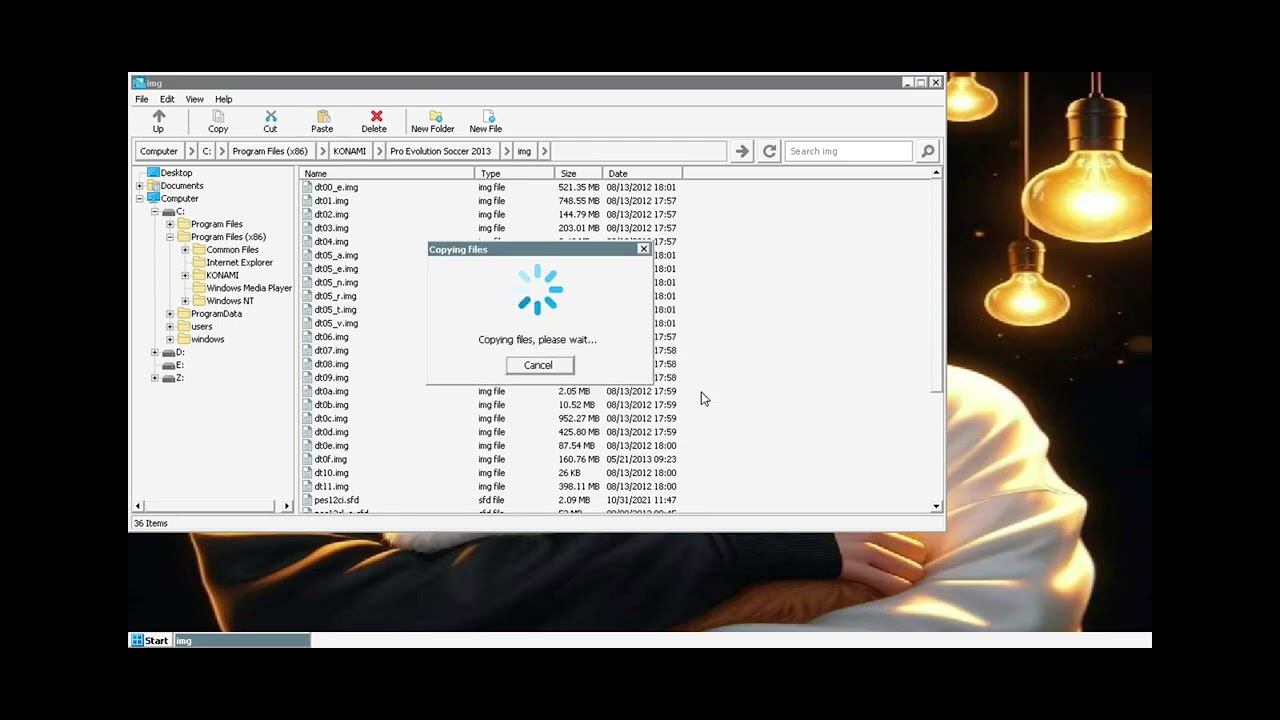The image size is (1280, 720).
Task: Click the KONAMI breadcrumb segment
Action: (349, 151)
